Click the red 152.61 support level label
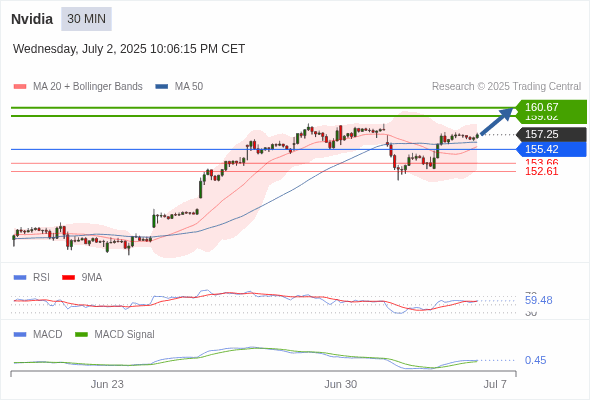The width and height of the screenshot is (590, 400). click(x=542, y=172)
